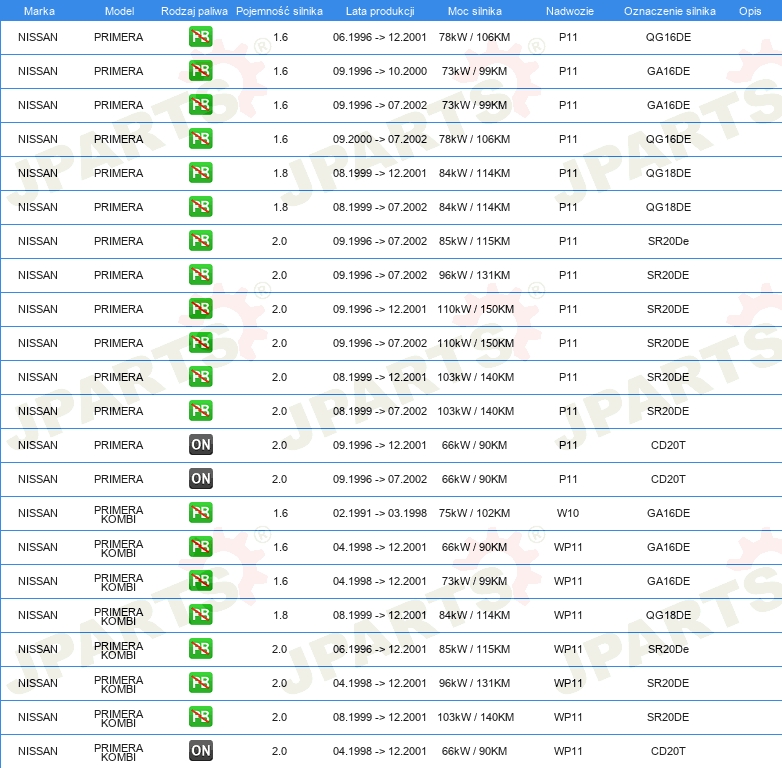Click the Model column header
This screenshot has width=782, height=768.
[x=119, y=11]
